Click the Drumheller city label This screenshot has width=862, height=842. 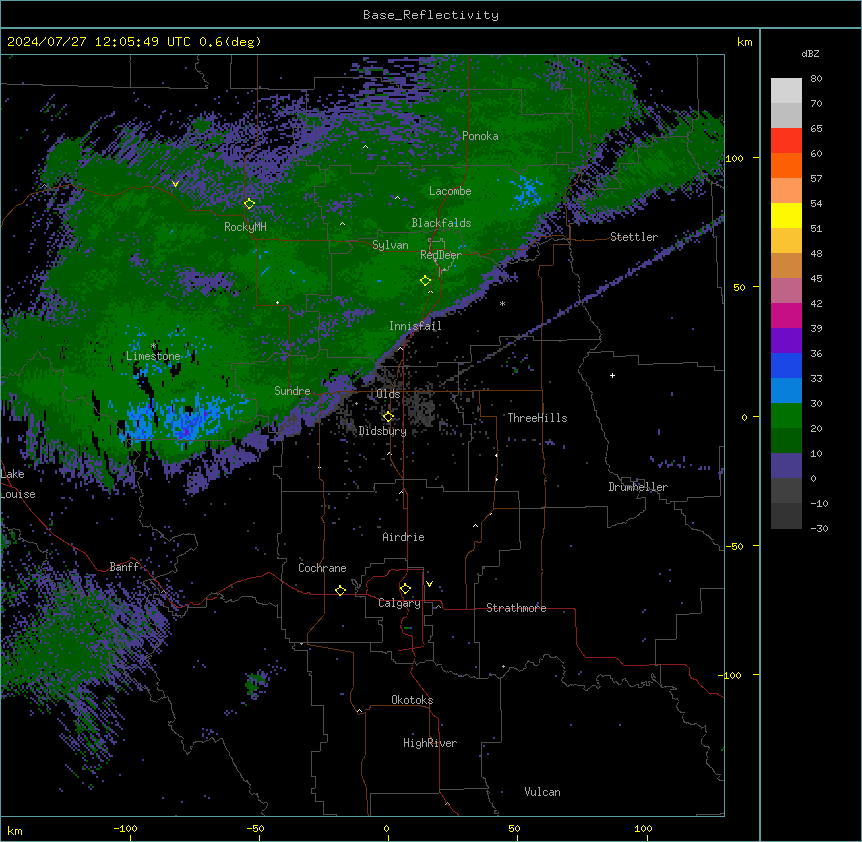pyautogui.click(x=638, y=487)
